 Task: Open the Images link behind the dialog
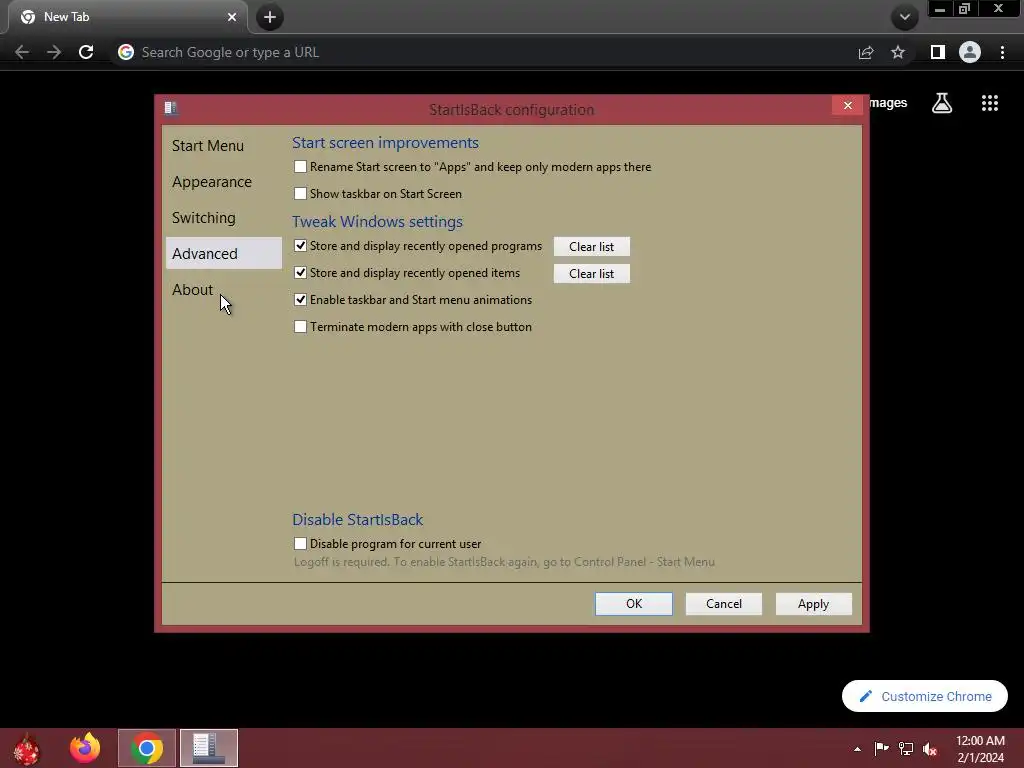tap(888, 103)
